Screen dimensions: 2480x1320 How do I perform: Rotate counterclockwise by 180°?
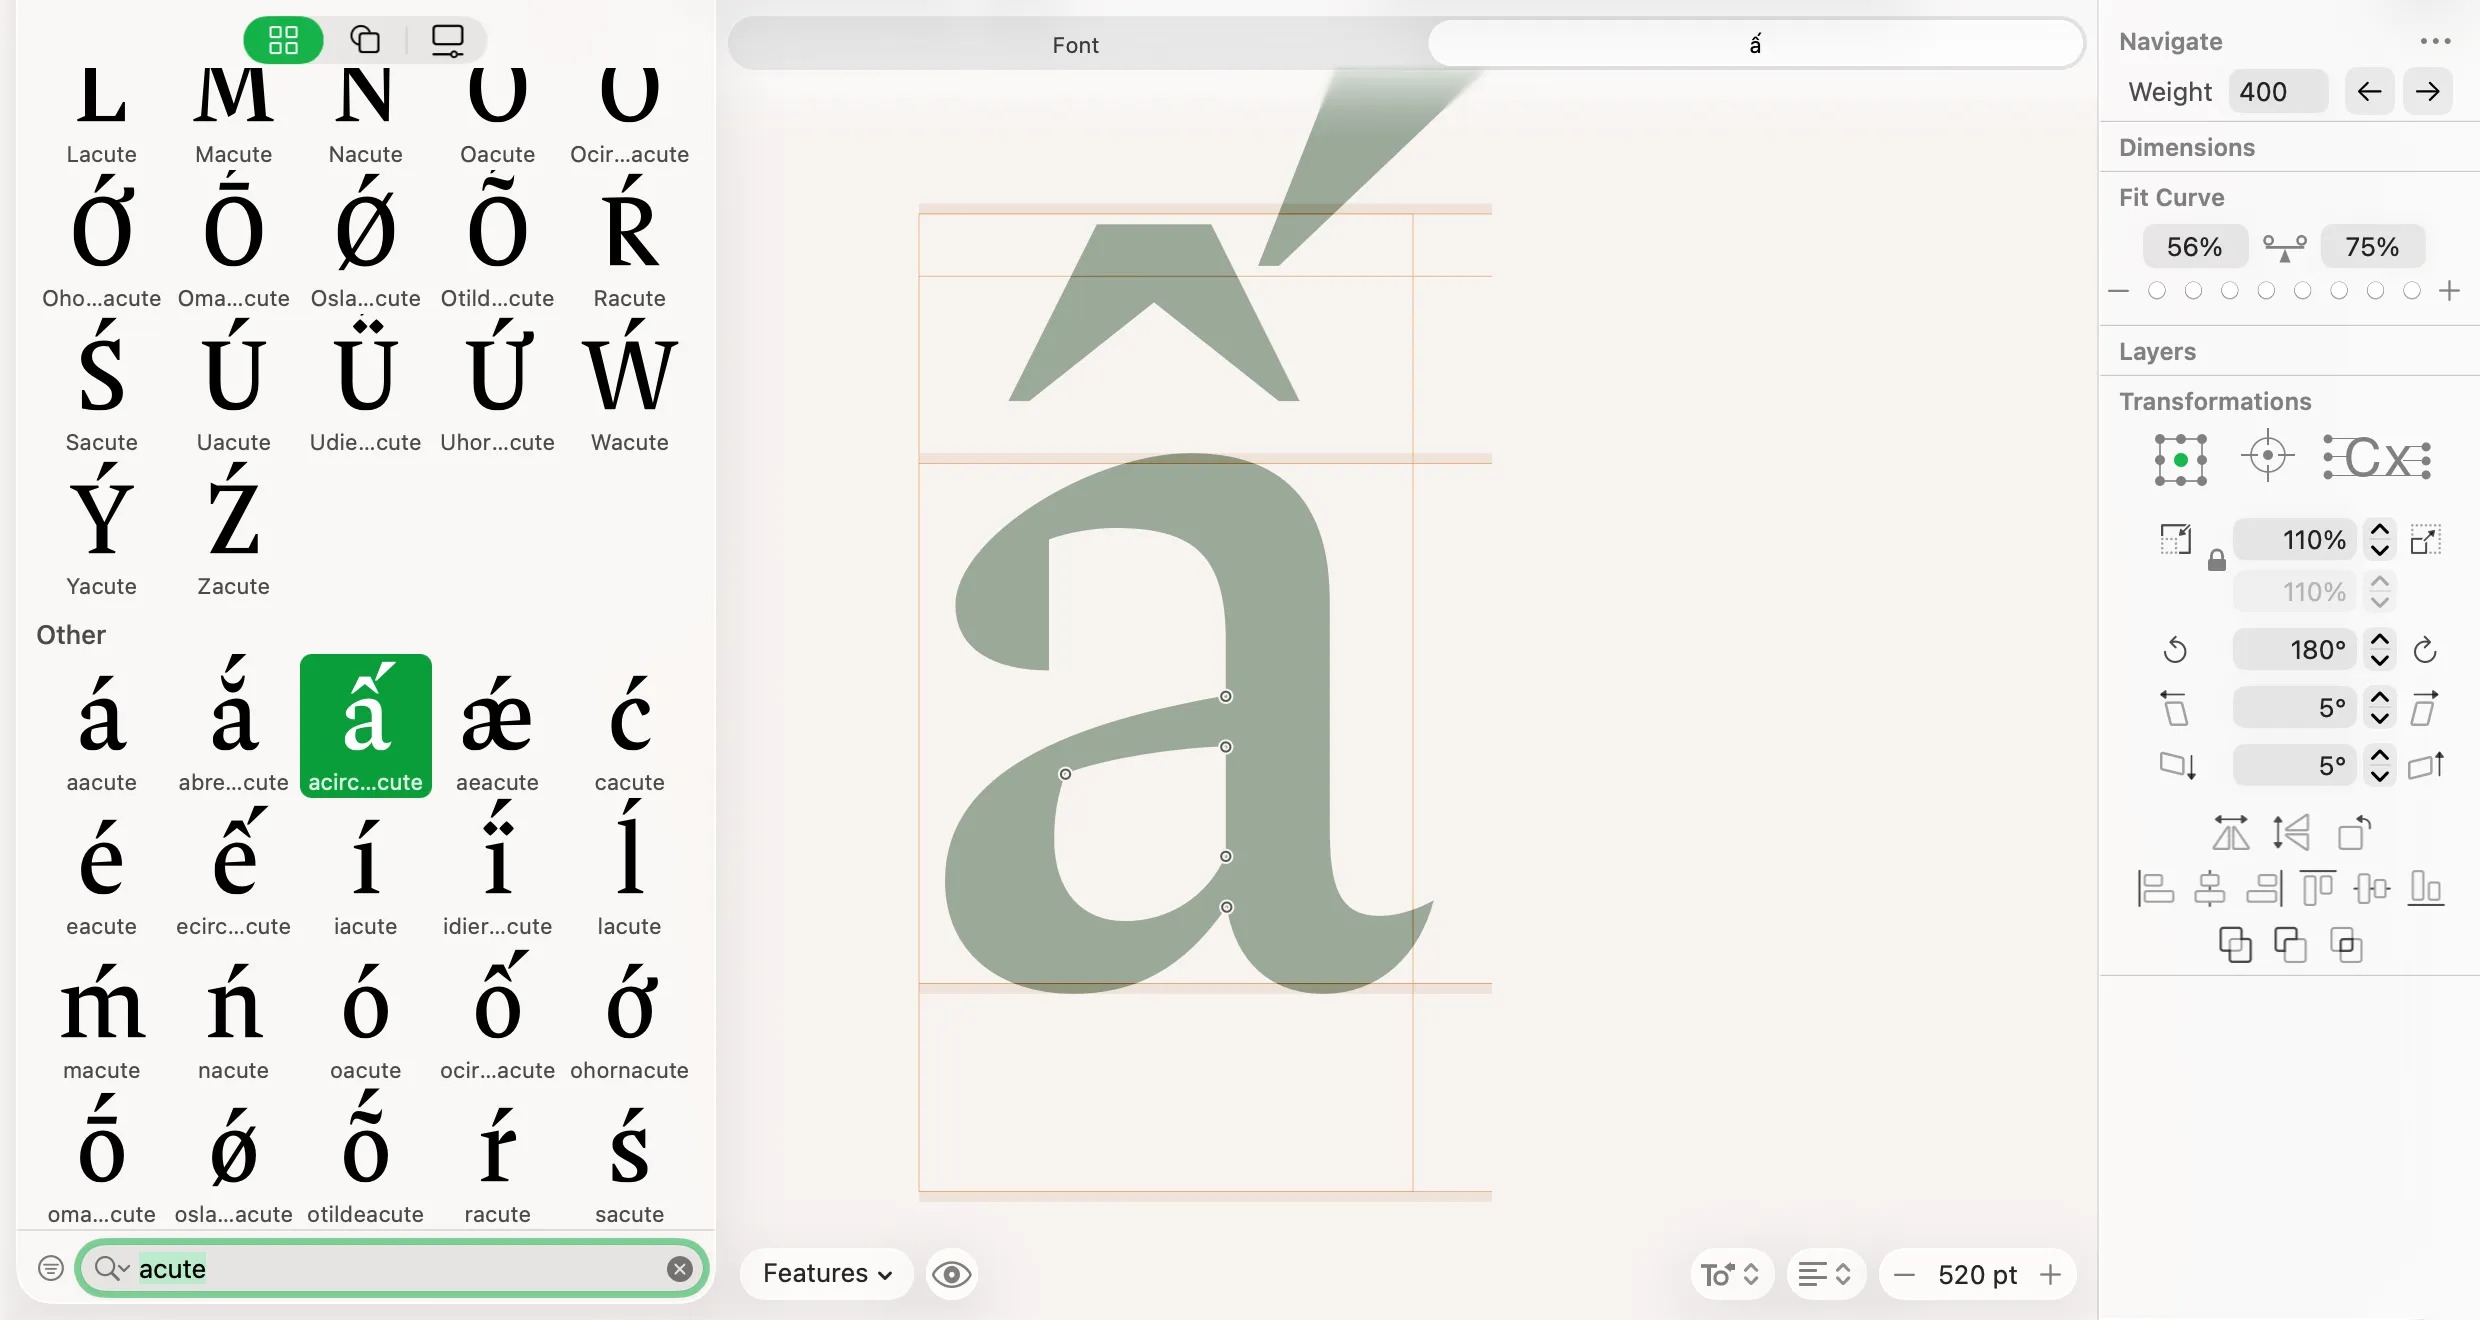point(2175,650)
